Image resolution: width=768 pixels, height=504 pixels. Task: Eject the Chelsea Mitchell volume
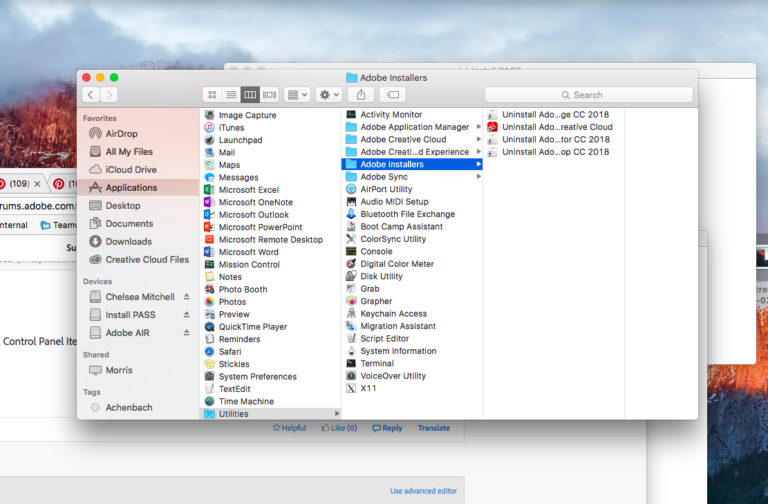(x=187, y=297)
